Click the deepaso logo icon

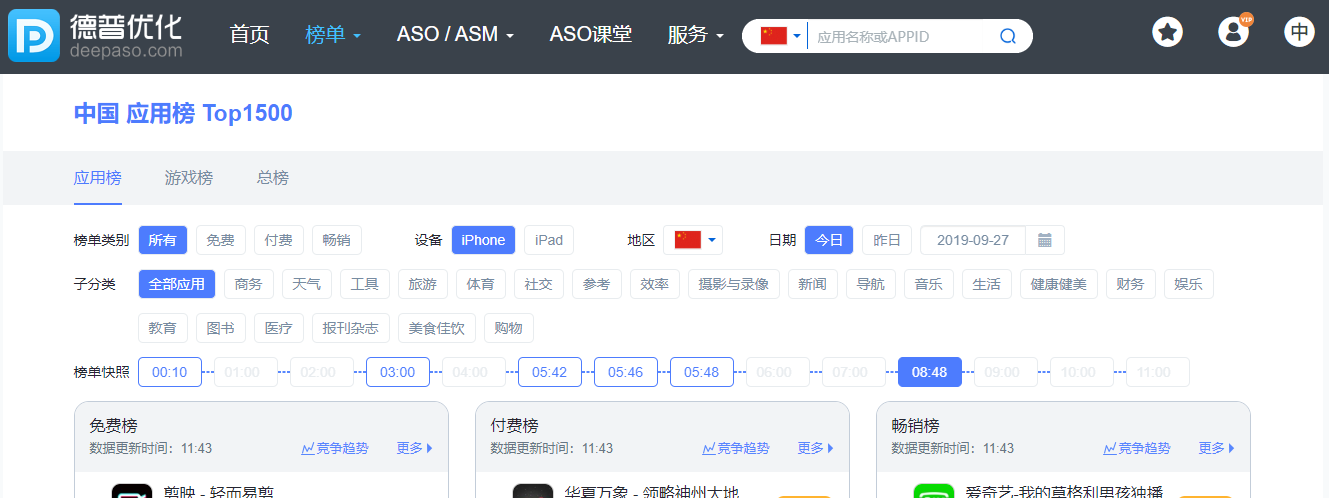click(35, 36)
